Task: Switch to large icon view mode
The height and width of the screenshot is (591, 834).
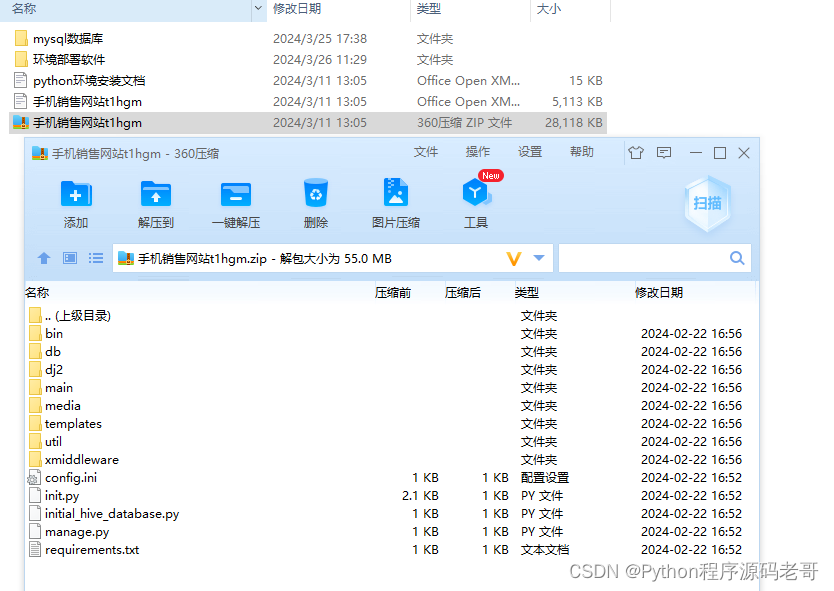Action: pyautogui.click(x=68, y=257)
